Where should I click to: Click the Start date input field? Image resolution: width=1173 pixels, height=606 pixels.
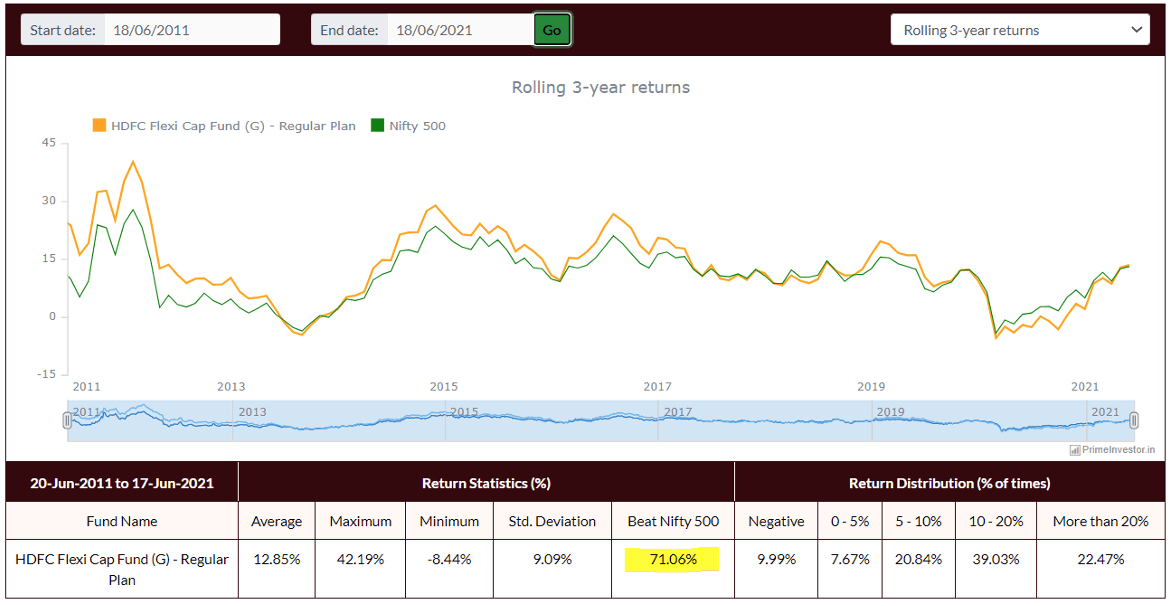[x=192, y=31]
